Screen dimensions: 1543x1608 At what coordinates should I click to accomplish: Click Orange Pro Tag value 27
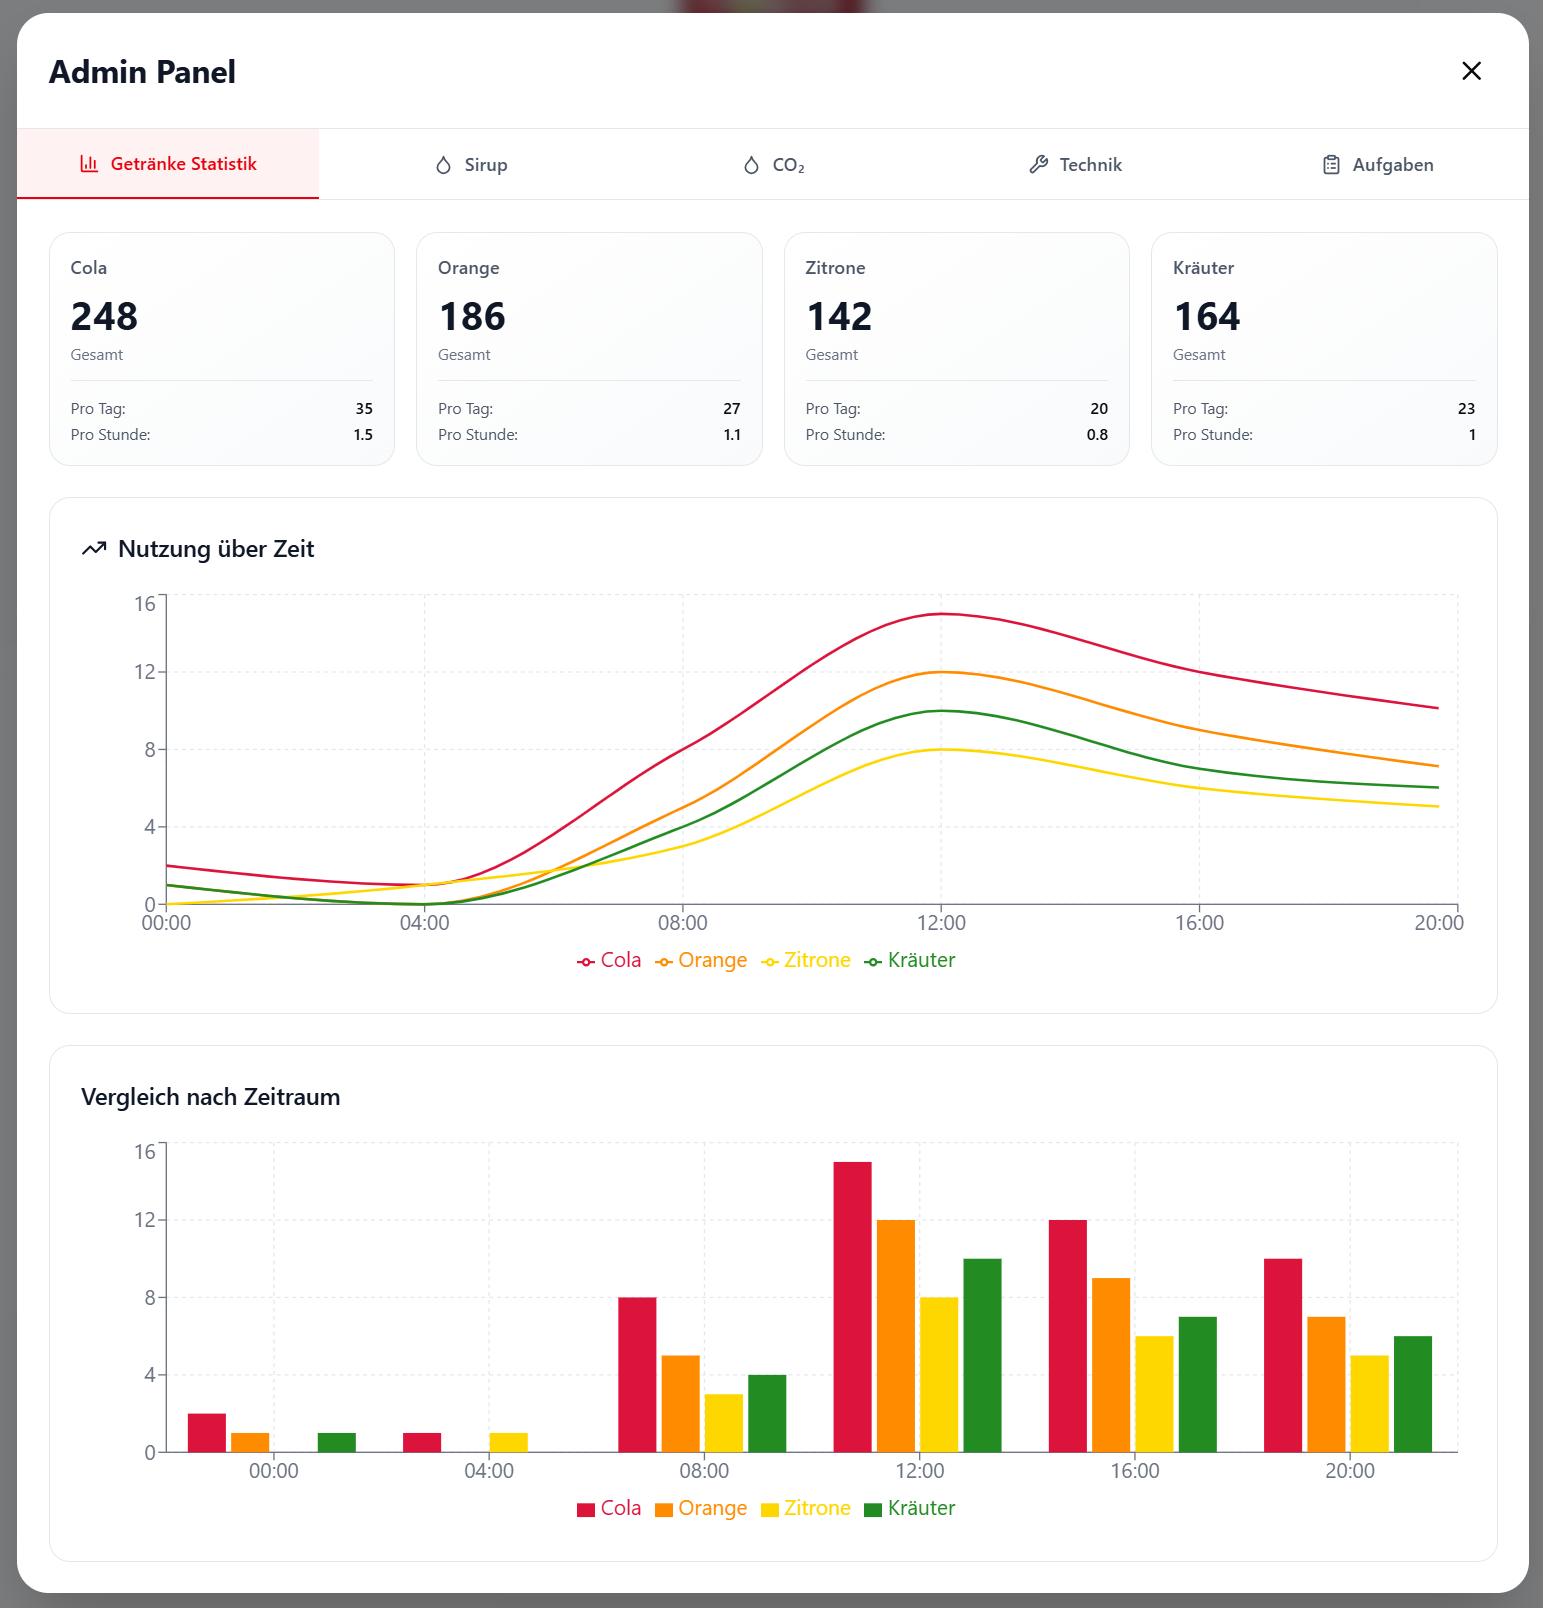point(732,409)
